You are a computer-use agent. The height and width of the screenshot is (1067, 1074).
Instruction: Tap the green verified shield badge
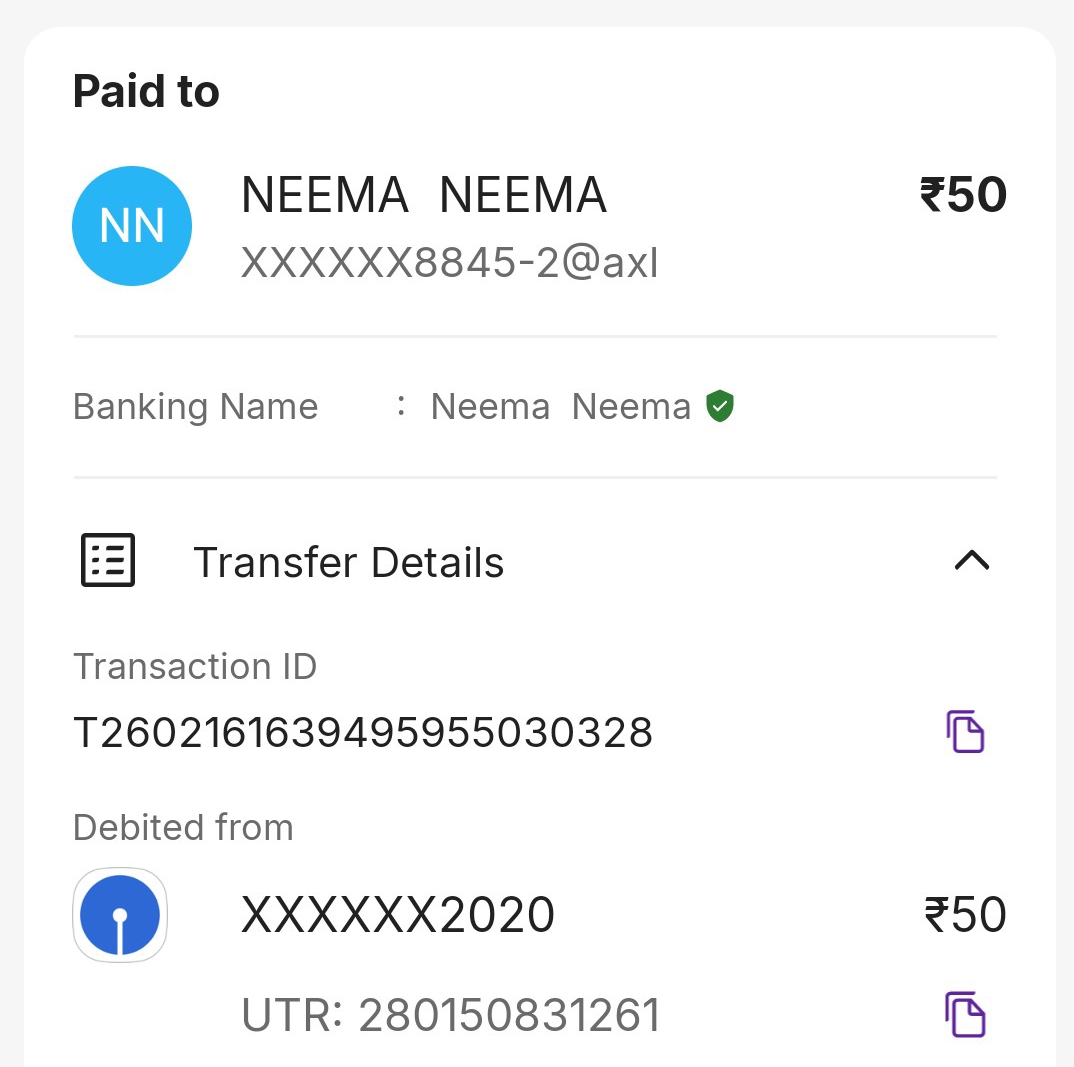coord(720,407)
